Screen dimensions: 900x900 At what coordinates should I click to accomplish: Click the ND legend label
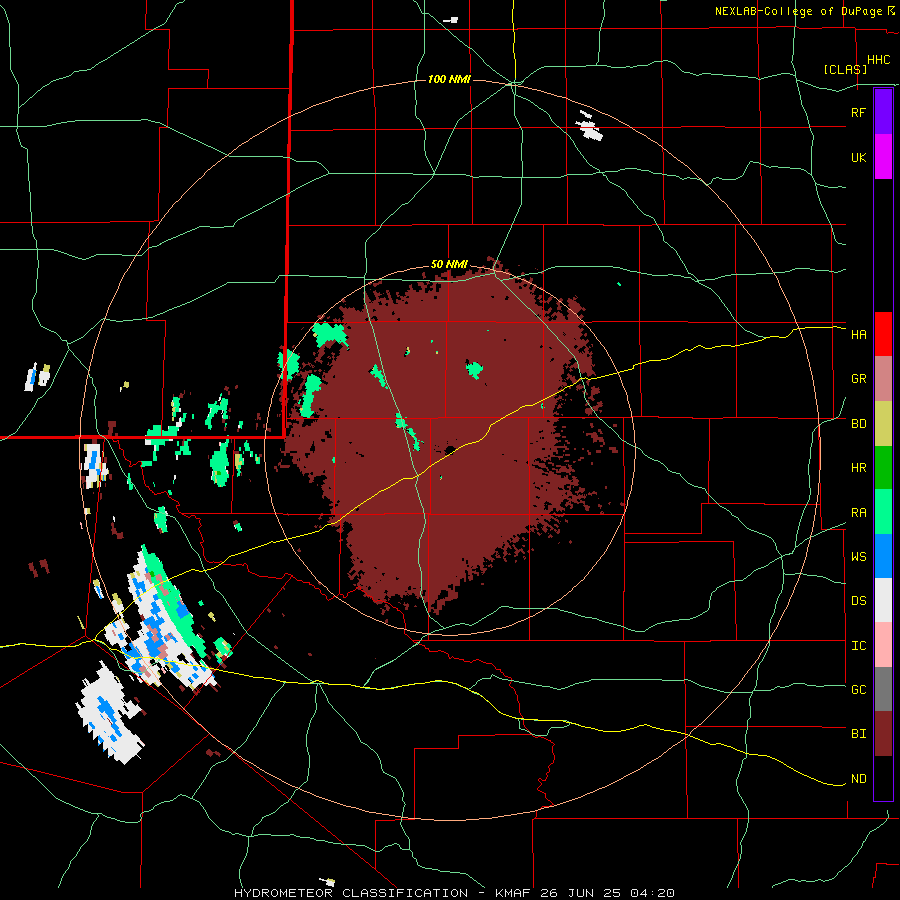click(x=858, y=779)
